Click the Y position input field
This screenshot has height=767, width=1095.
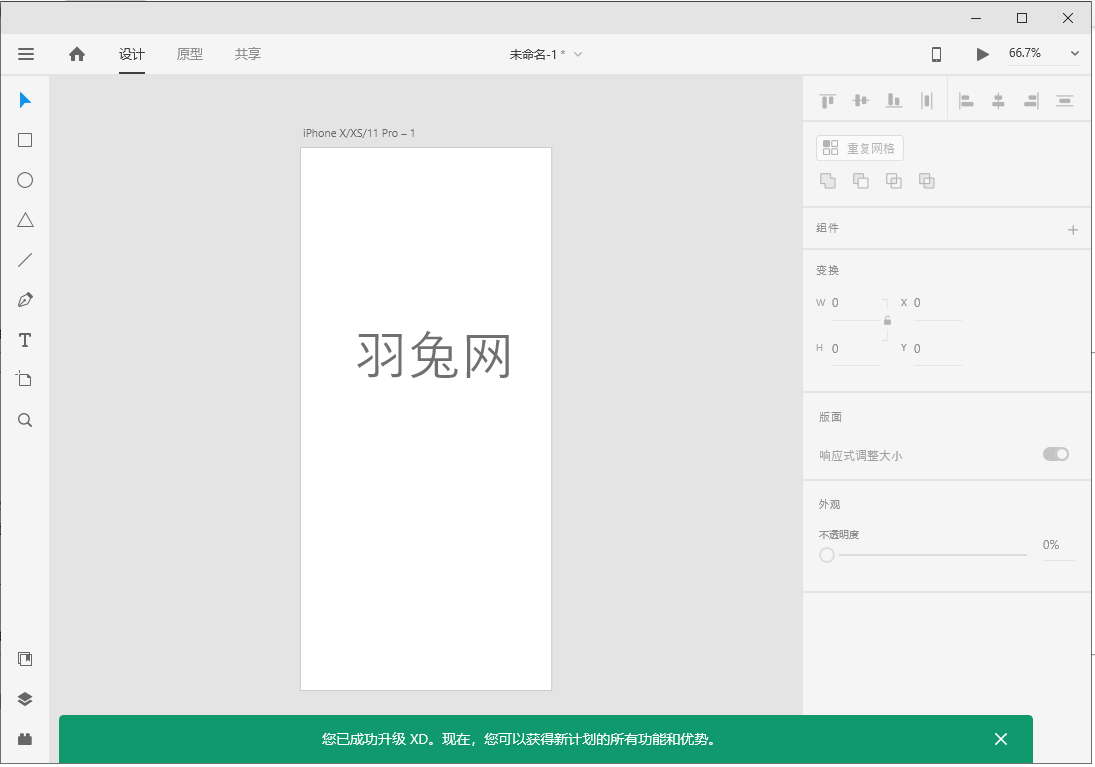tap(937, 349)
